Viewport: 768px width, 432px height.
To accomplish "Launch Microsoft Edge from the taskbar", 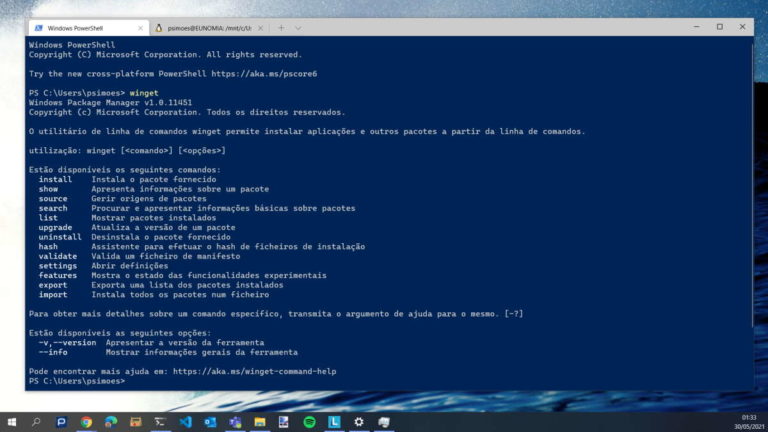I will (x=111, y=422).
